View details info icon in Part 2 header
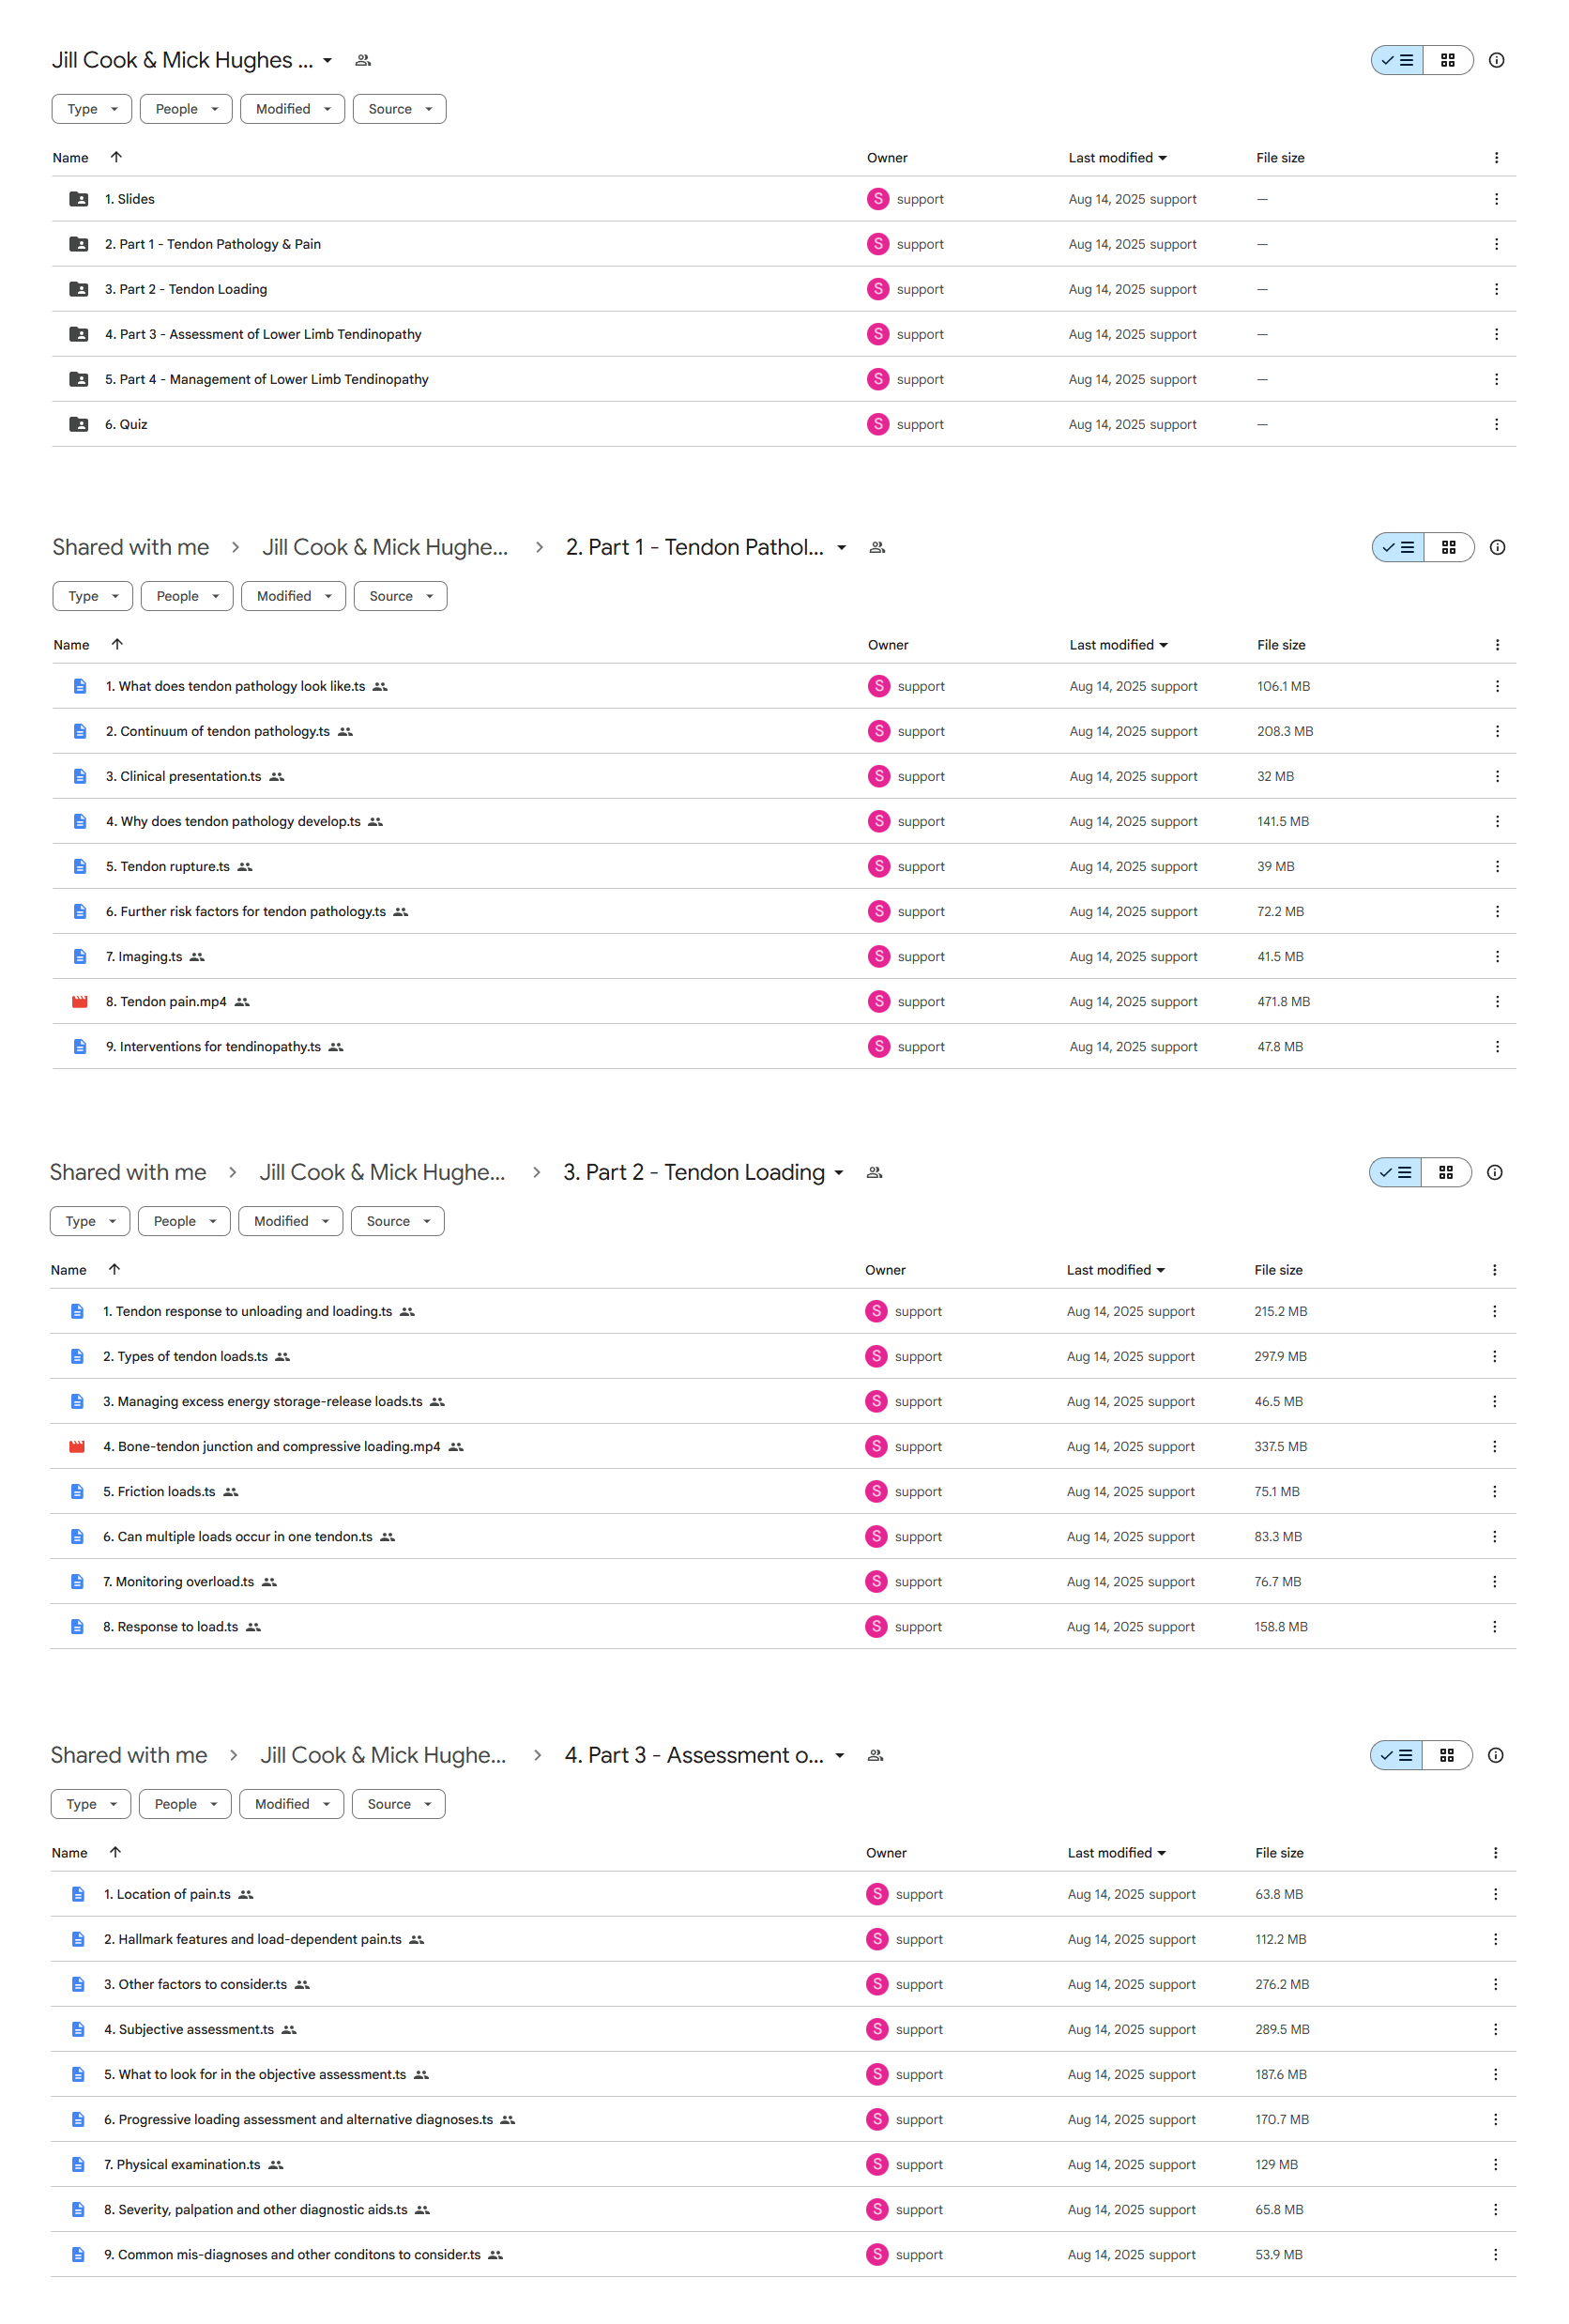1569x2324 pixels. click(1494, 1172)
